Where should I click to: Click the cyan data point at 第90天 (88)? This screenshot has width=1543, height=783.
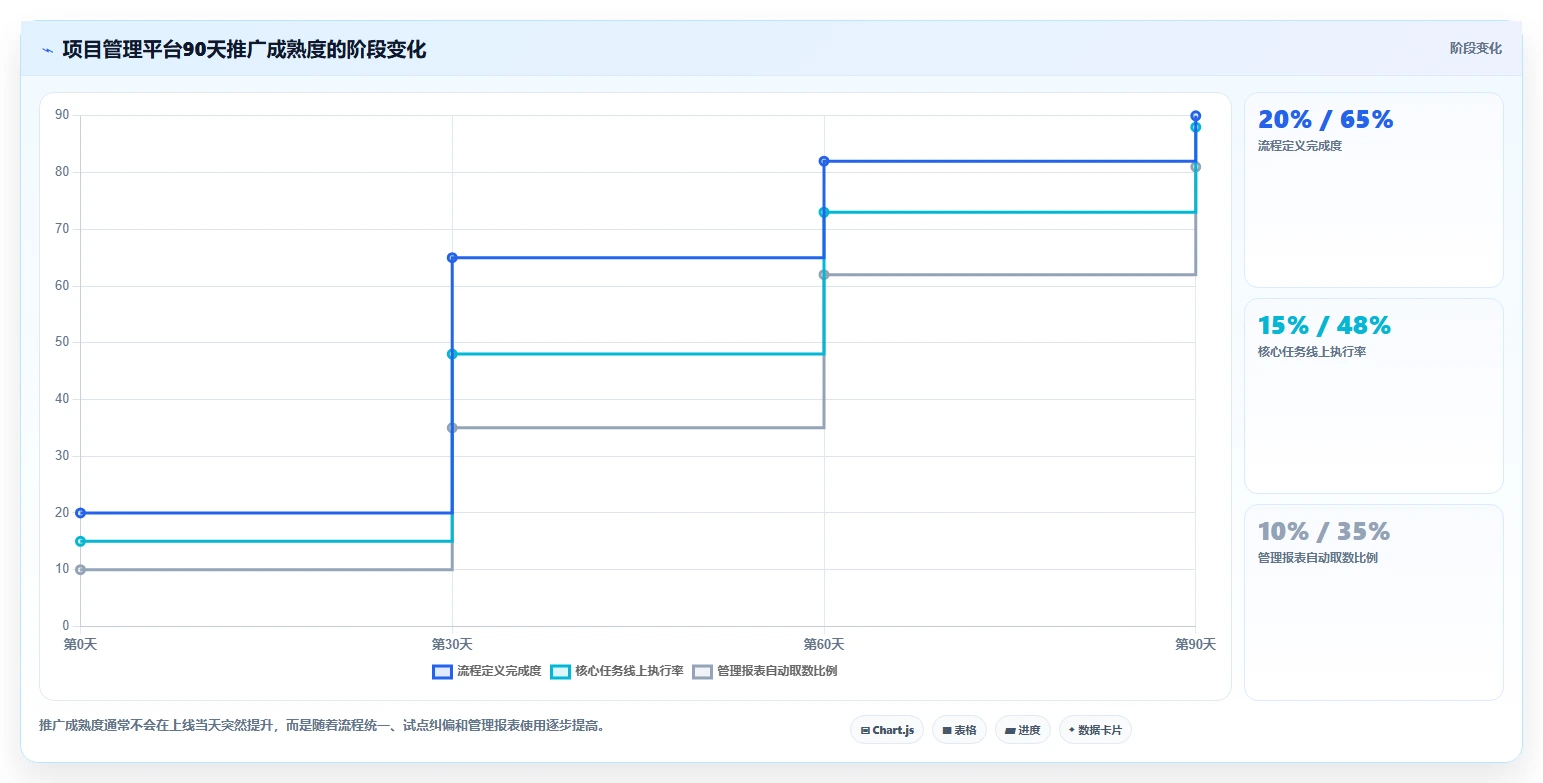tap(1196, 127)
